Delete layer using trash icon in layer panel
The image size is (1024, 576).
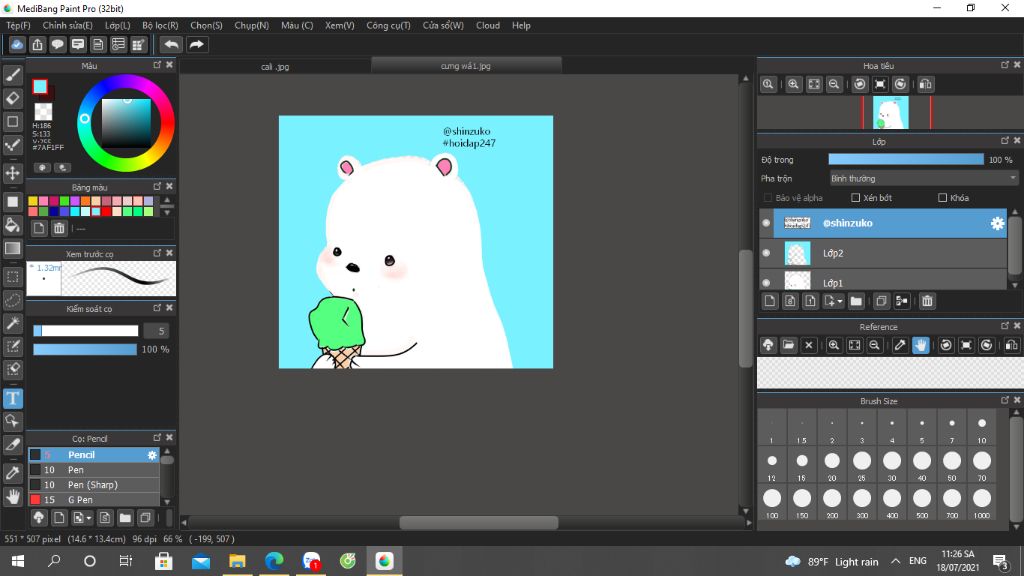coord(927,301)
